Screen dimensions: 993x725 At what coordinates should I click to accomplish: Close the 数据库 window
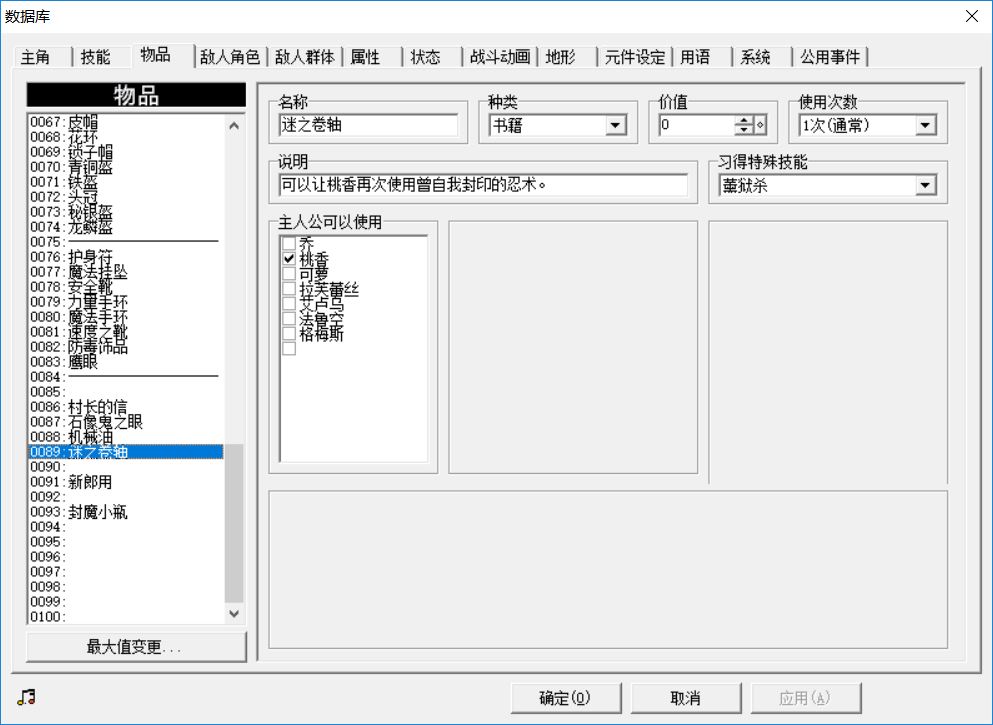point(971,16)
